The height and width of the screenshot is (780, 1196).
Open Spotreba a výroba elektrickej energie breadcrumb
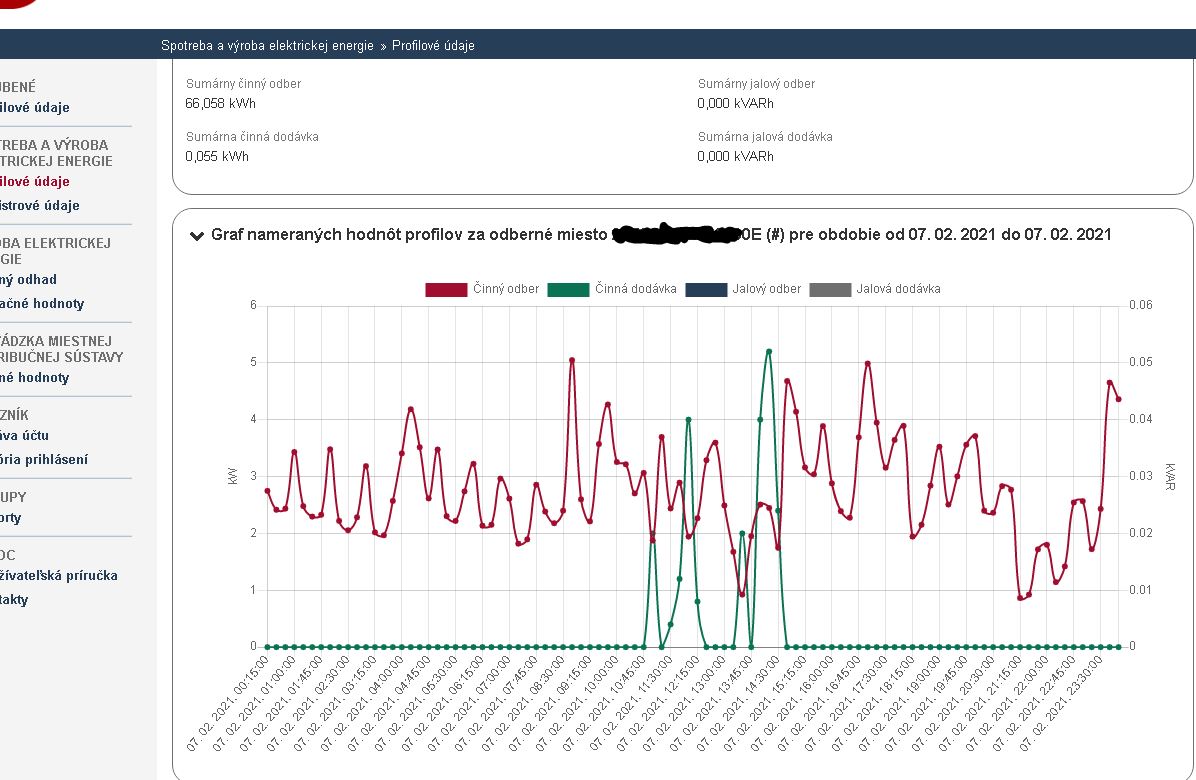coord(267,46)
